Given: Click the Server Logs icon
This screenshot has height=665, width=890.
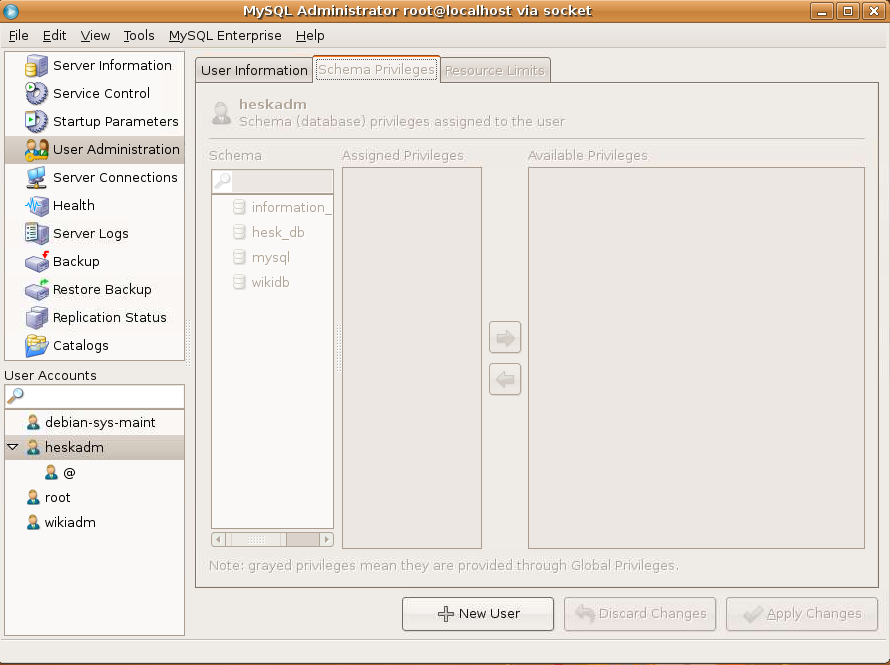Looking at the screenshot, I should 36,233.
